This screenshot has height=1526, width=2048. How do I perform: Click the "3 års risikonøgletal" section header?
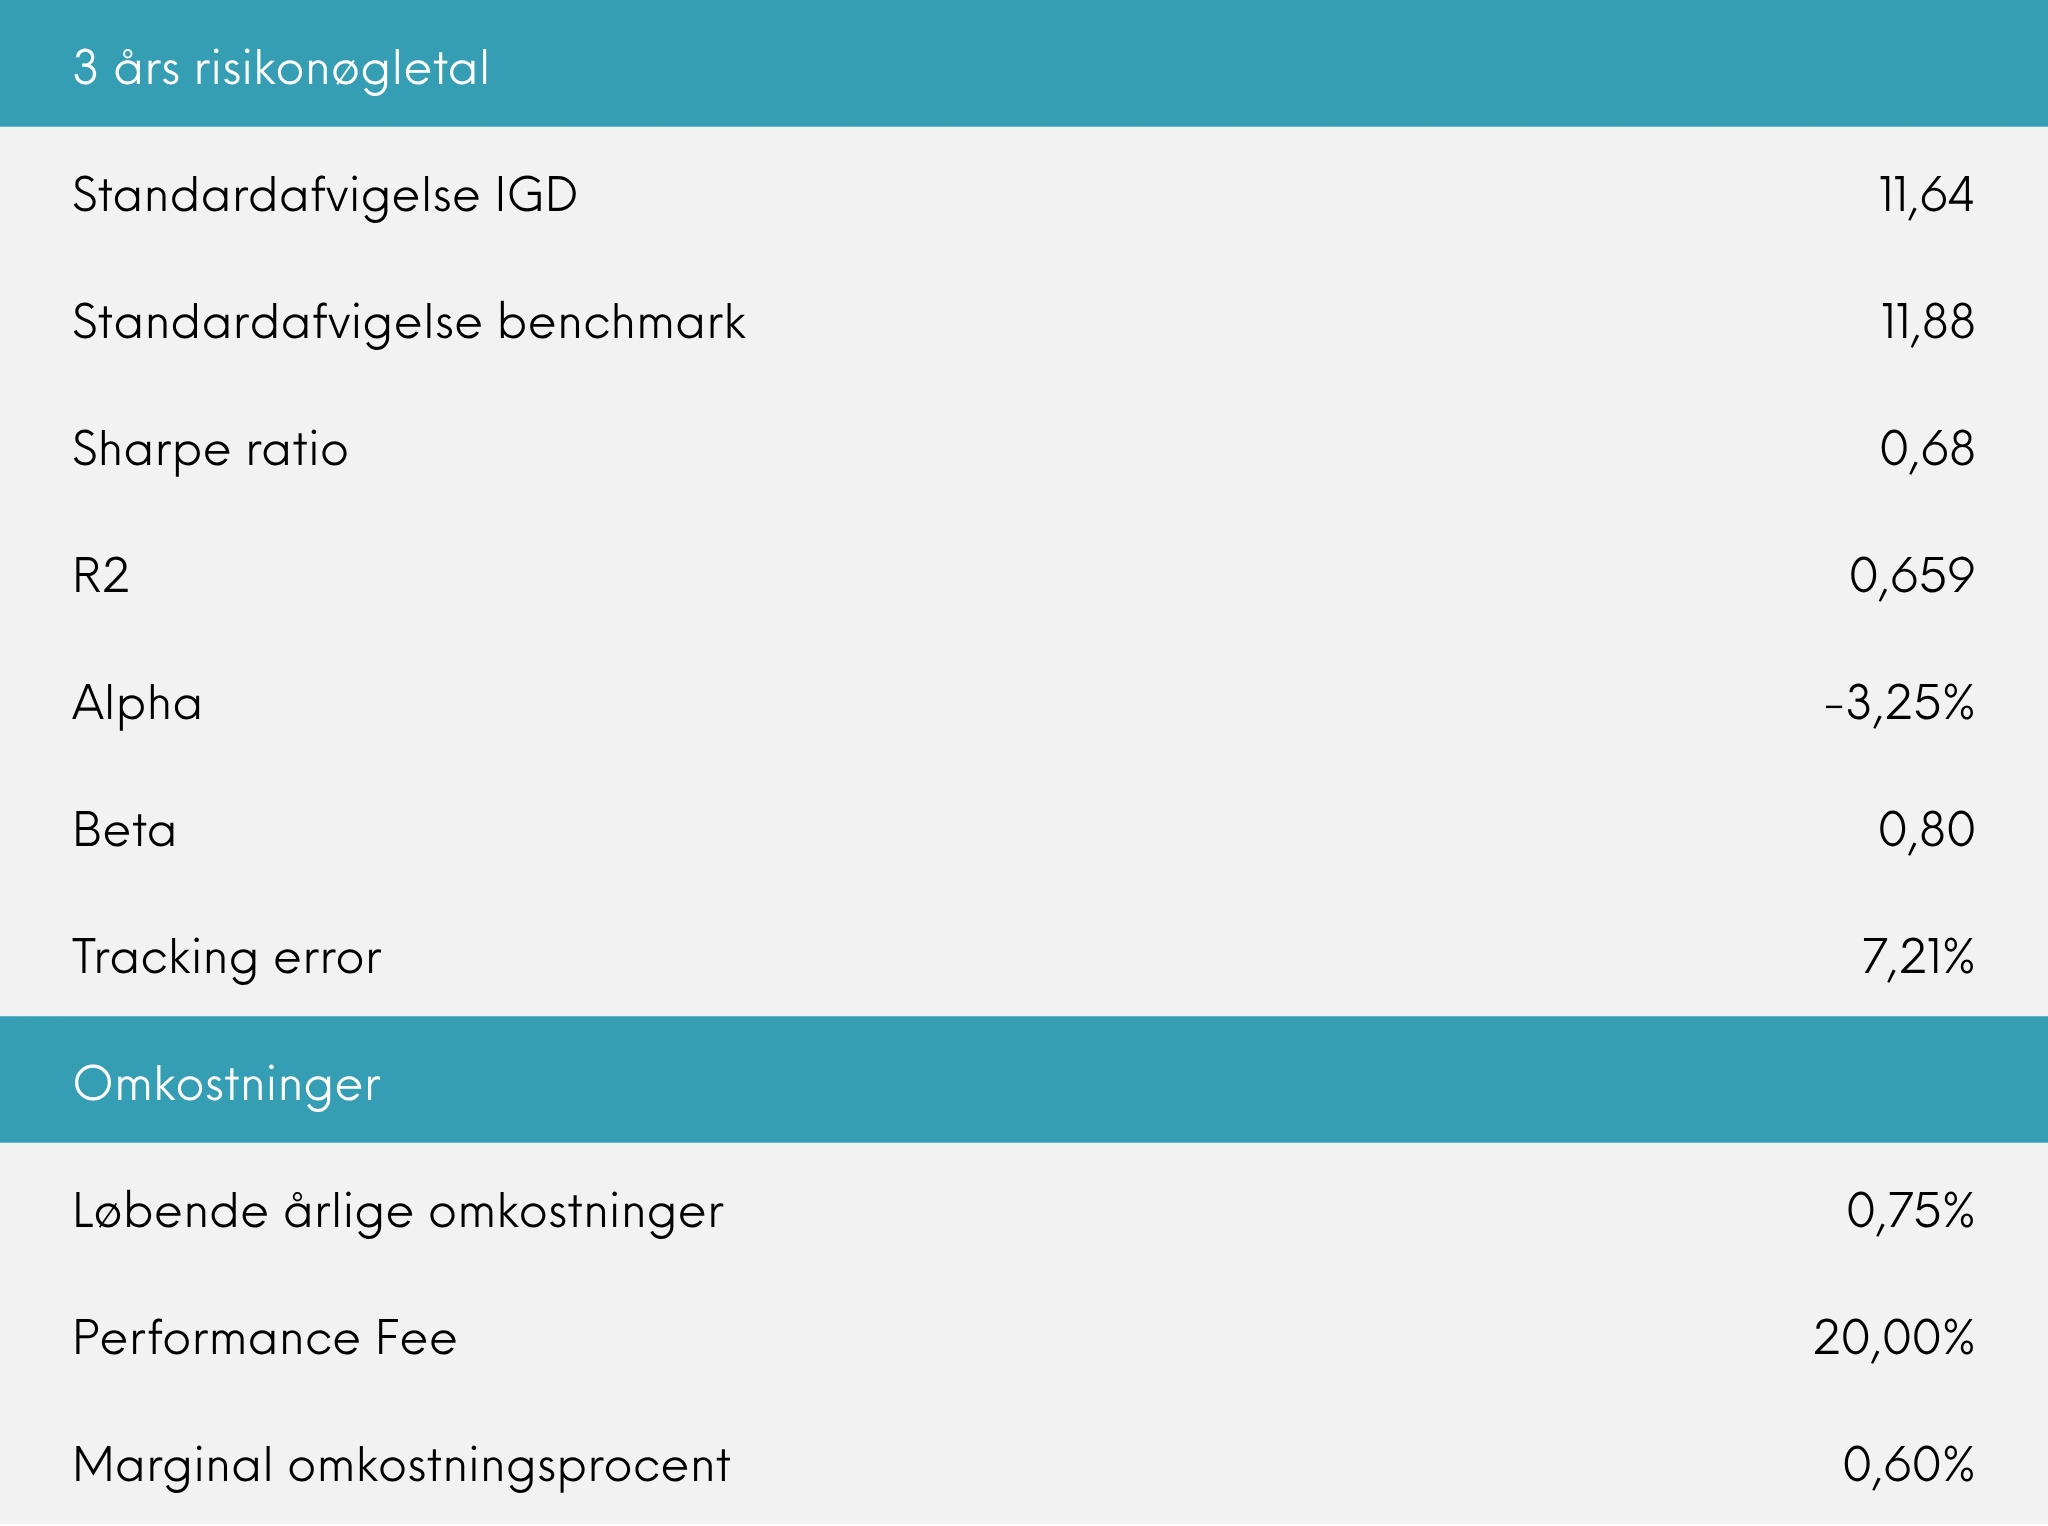click(x=281, y=68)
